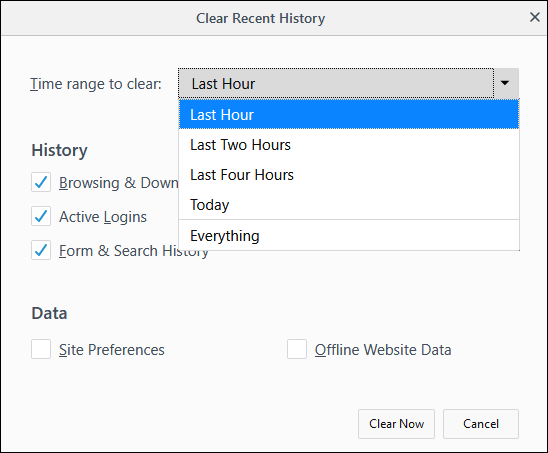548x453 pixels.
Task: Untick the Form & Search History checkbox
Action: click(x=41, y=250)
